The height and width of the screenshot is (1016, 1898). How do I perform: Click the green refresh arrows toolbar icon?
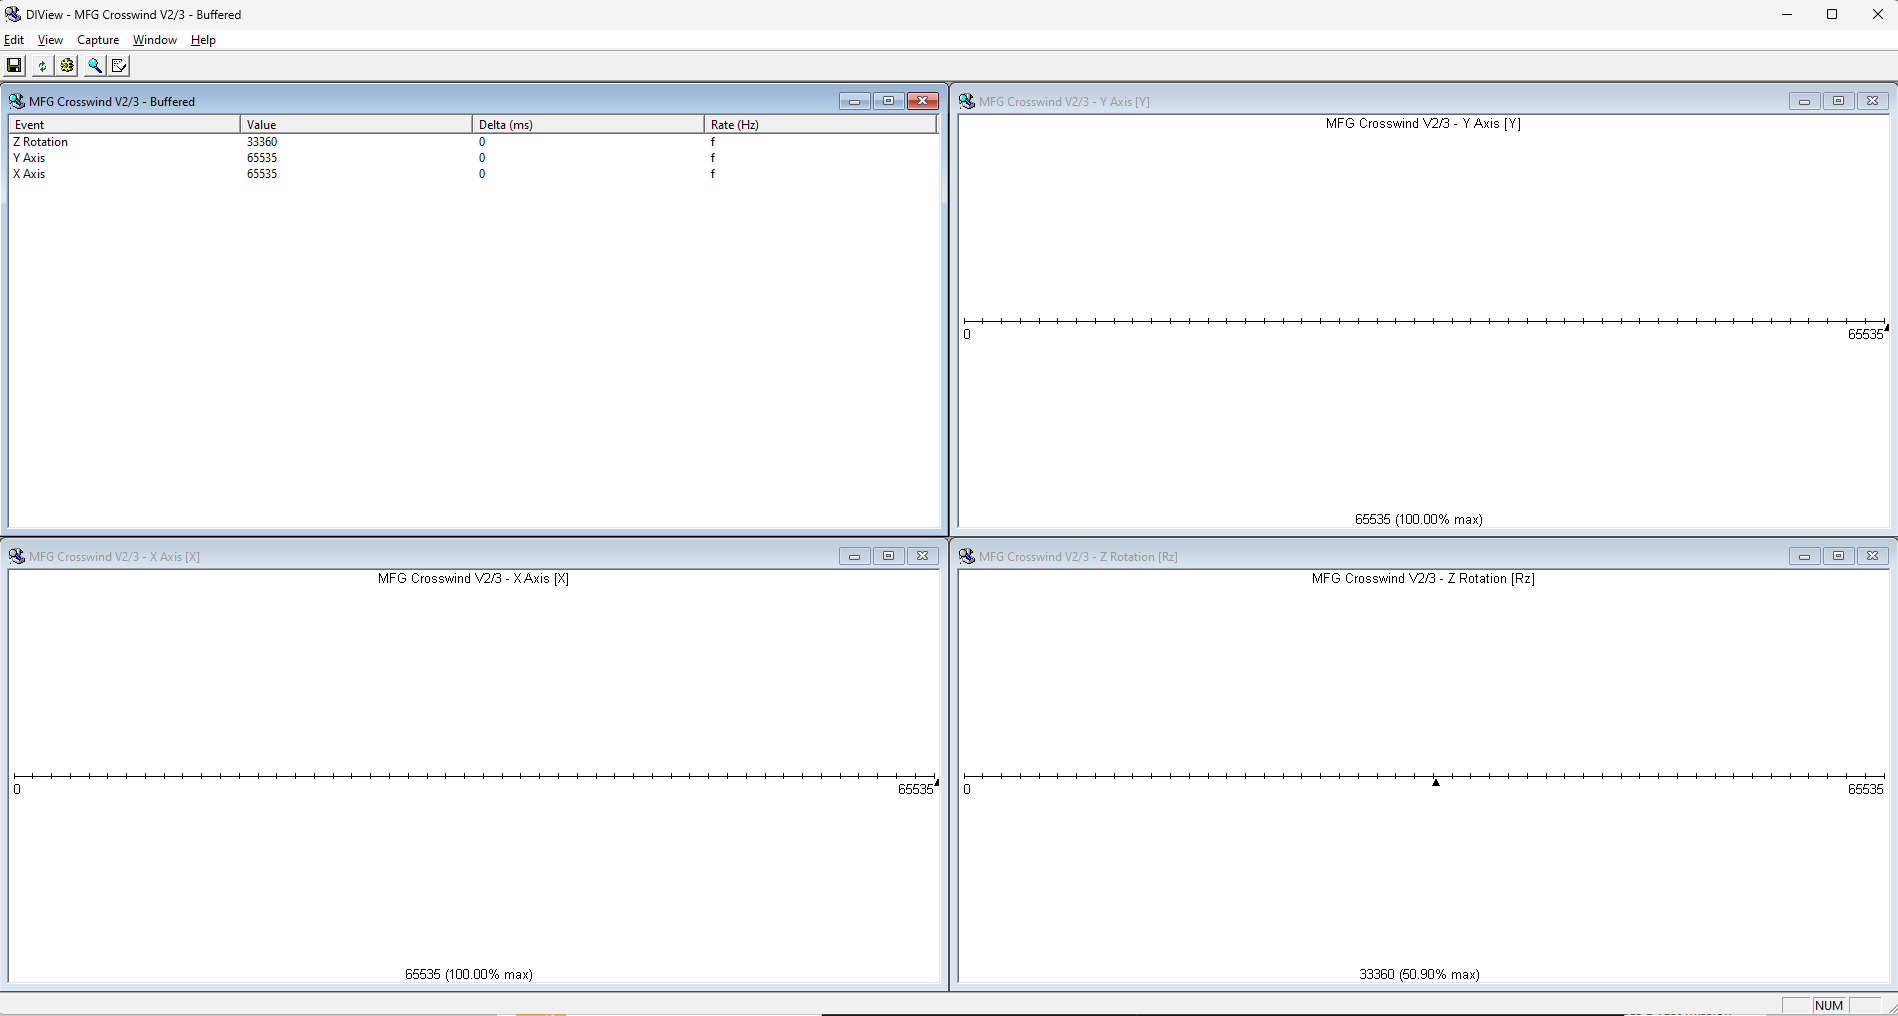click(41, 65)
